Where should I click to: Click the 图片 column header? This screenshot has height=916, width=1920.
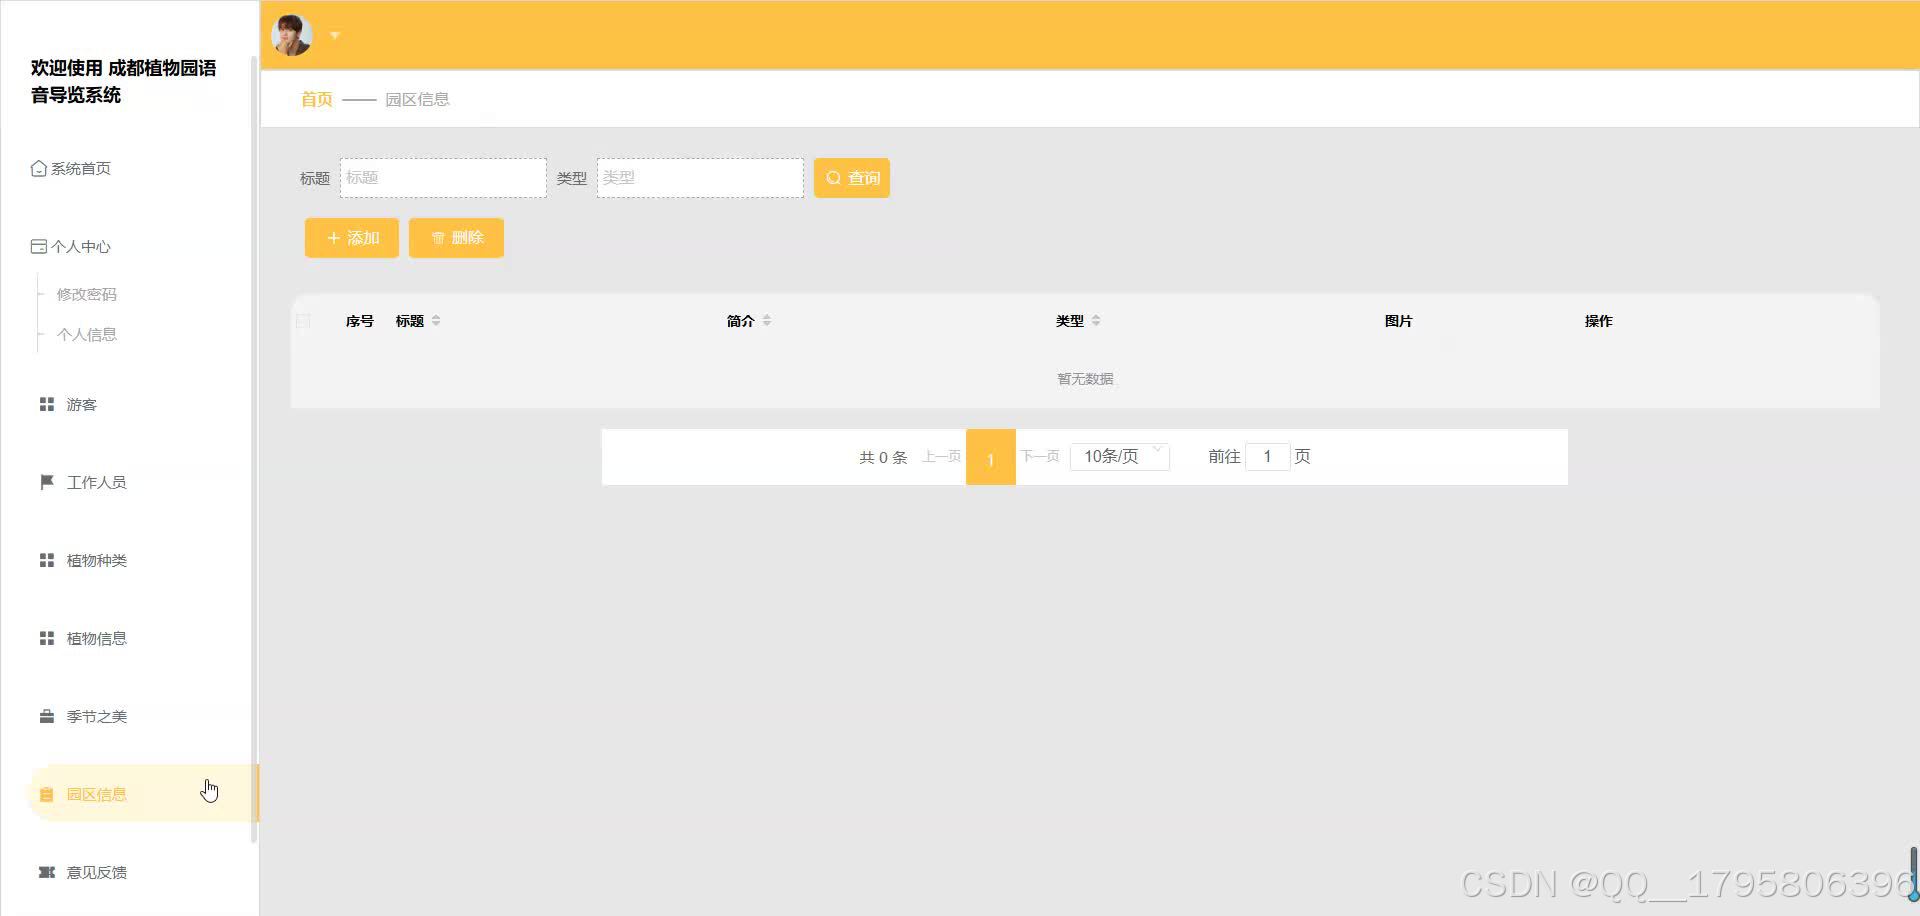pos(1399,321)
